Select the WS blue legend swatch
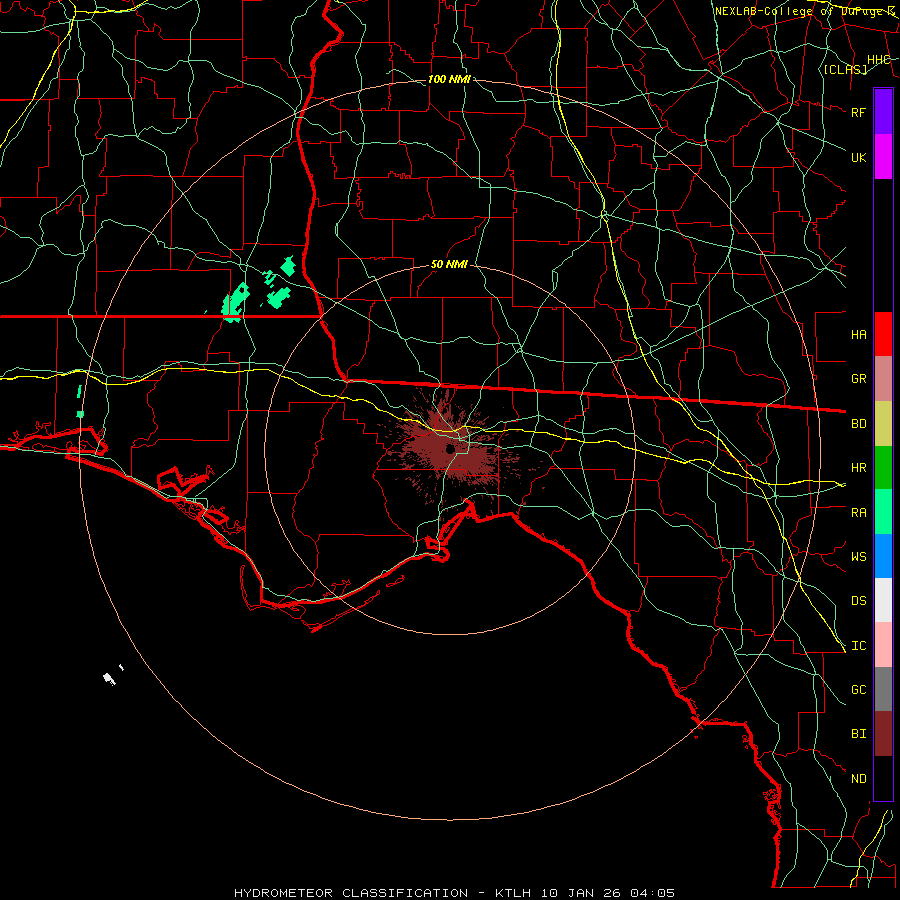The image size is (900, 900). point(883,556)
